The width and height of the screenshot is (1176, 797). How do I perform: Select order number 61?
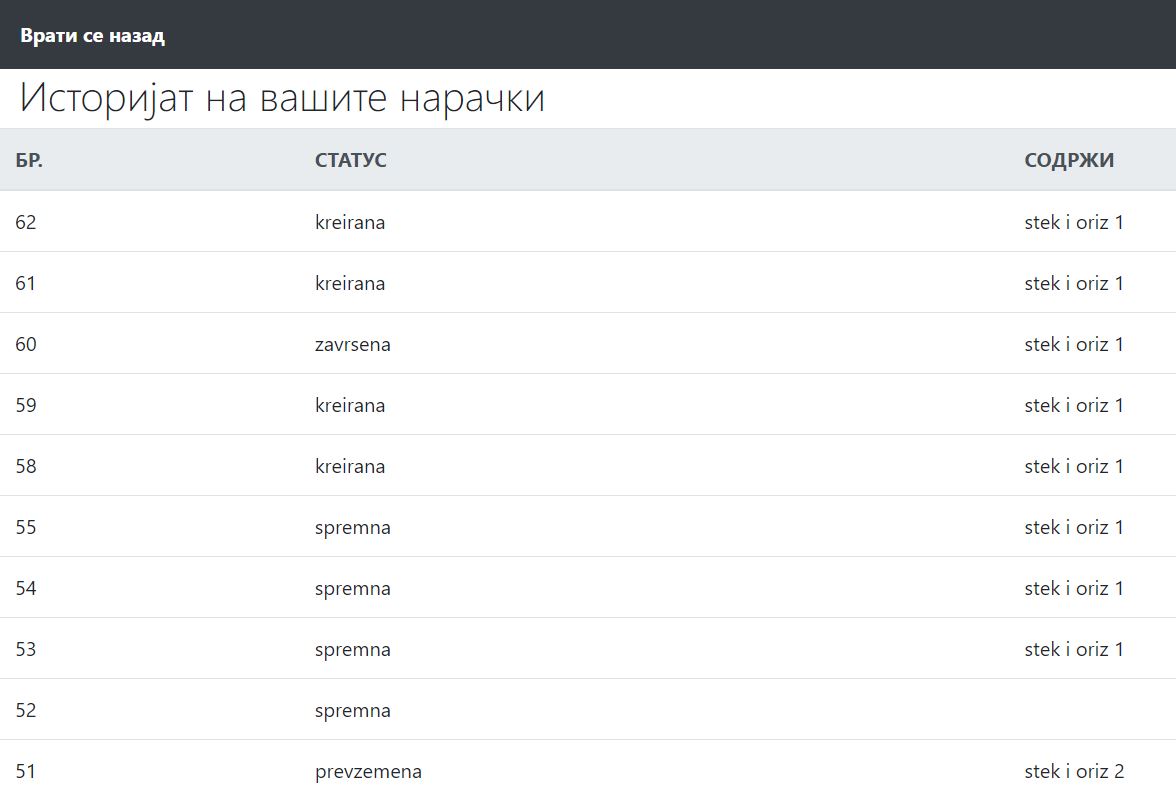pos(26,283)
